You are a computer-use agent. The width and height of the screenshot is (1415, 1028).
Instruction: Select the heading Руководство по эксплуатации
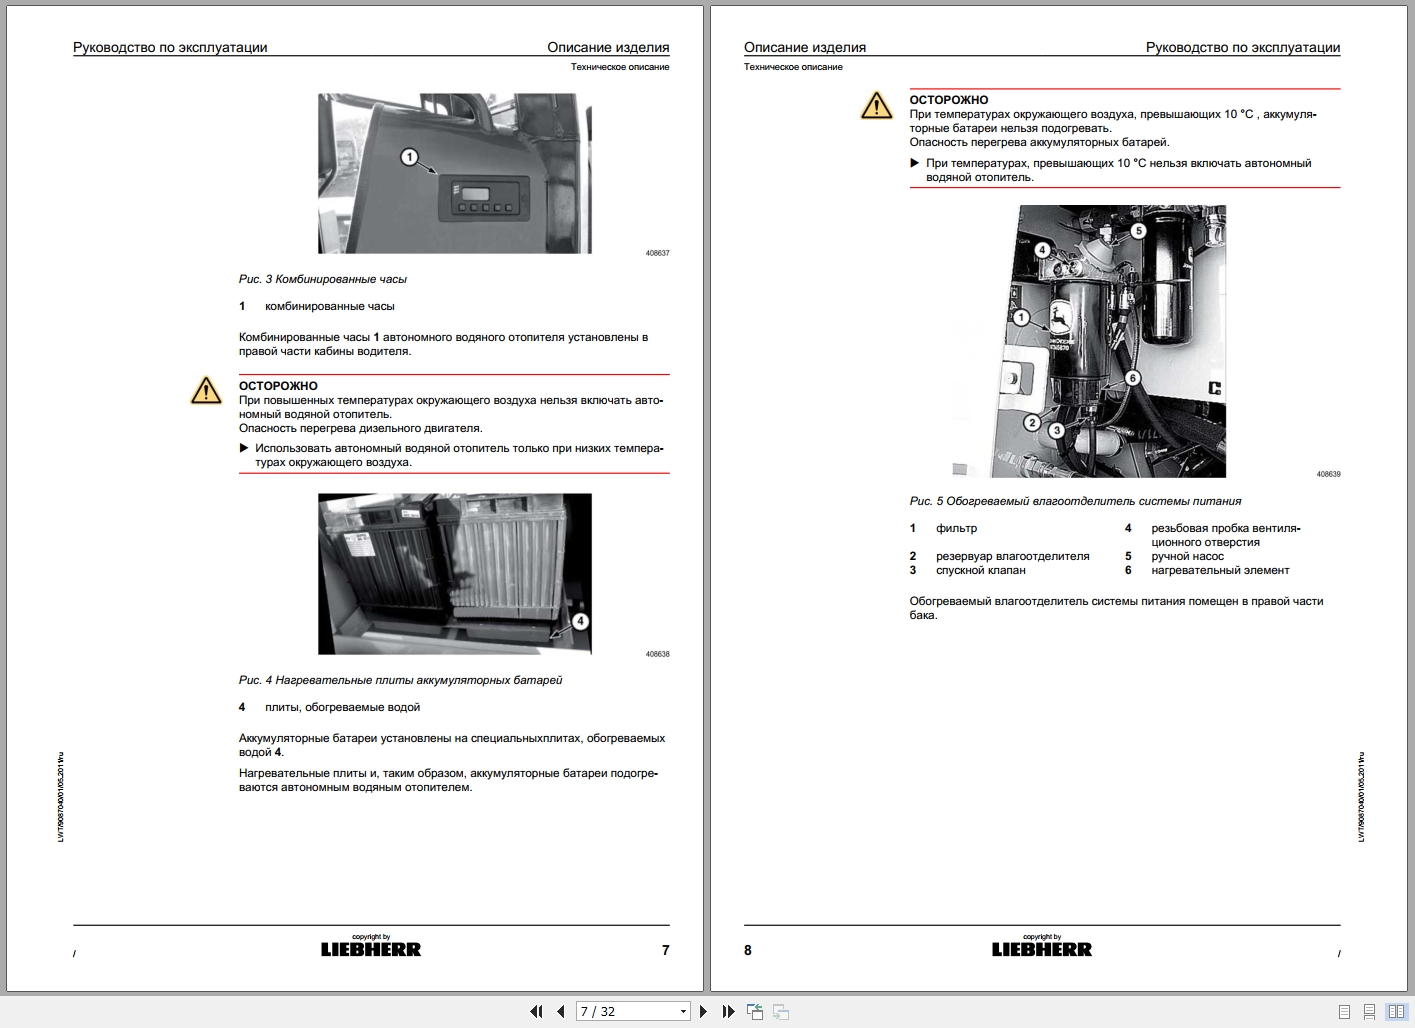(170, 46)
